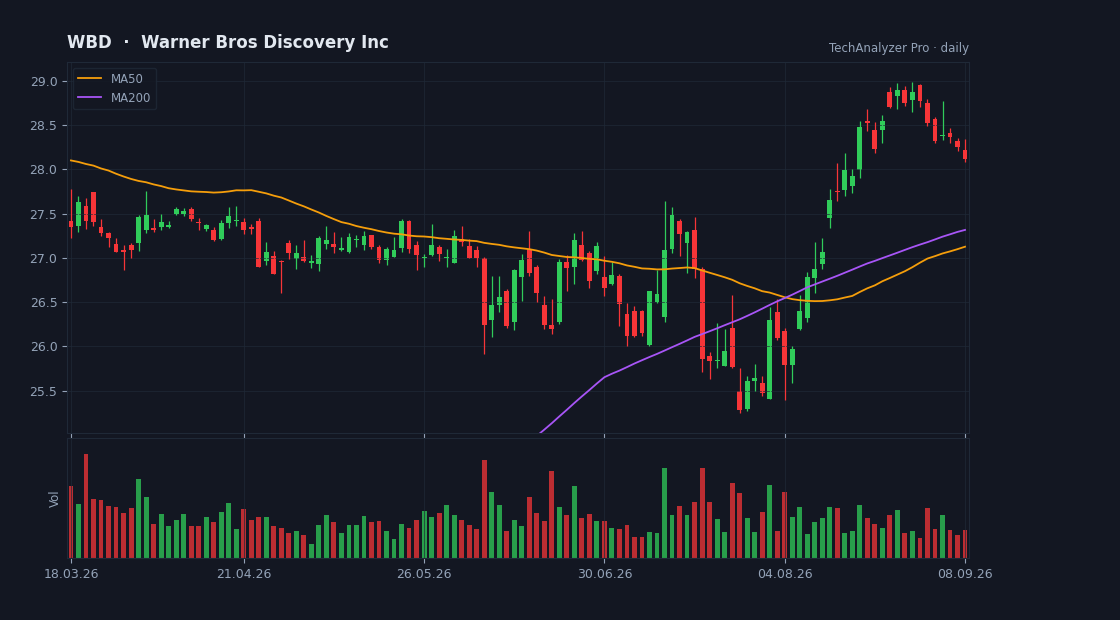Click the orange MA50 legend line swatch
The height and width of the screenshot is (620, 1120).
click(89, 79)
